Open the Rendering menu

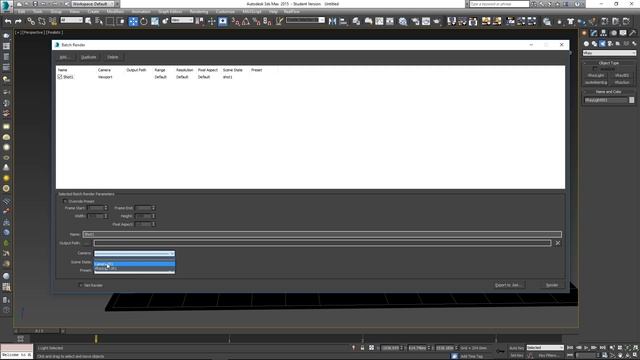point(199,12)
